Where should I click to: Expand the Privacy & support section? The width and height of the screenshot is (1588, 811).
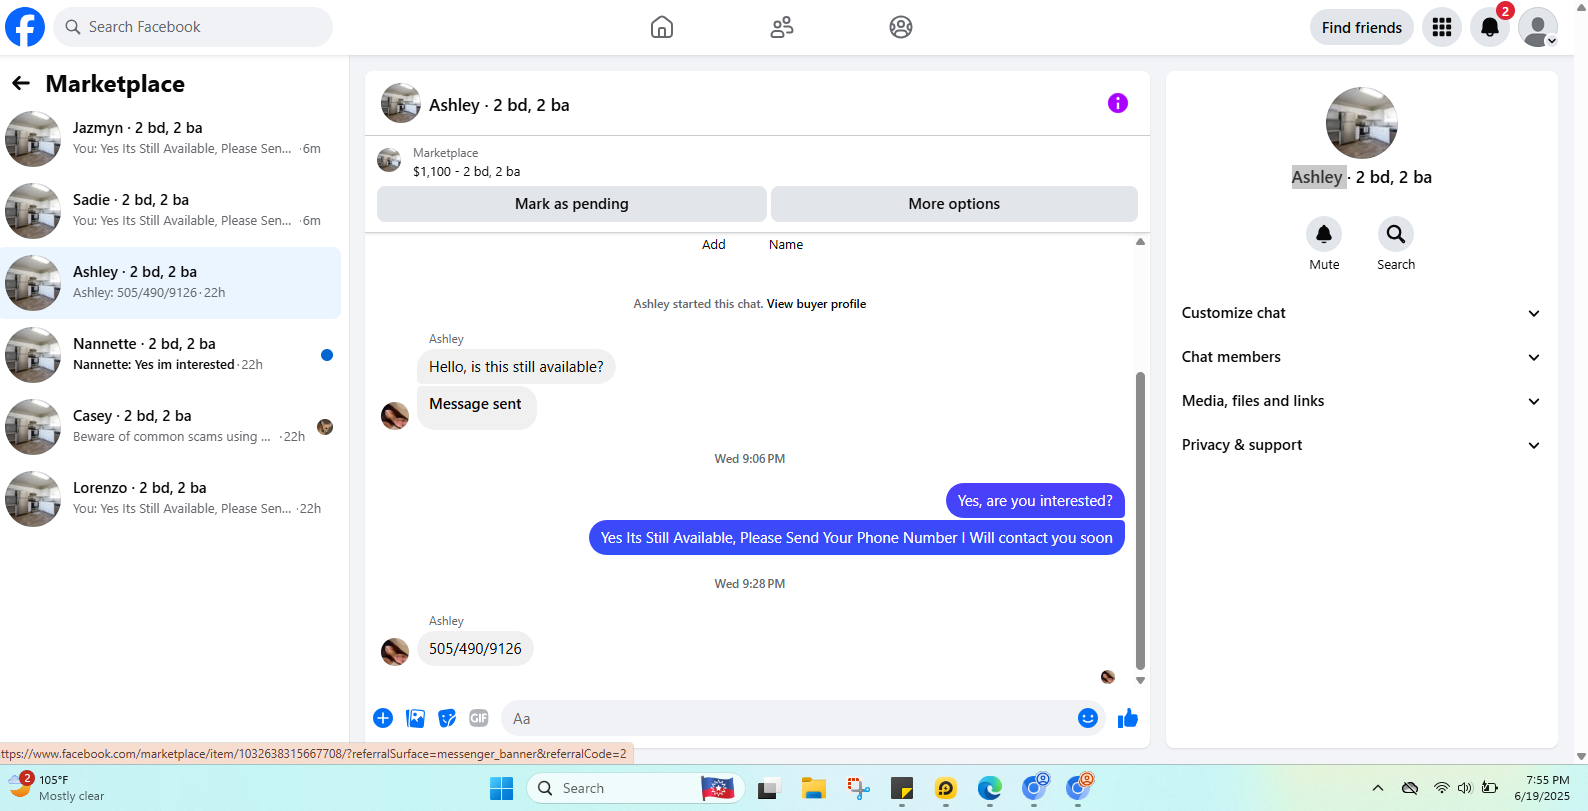click(x=1361, y=445)
